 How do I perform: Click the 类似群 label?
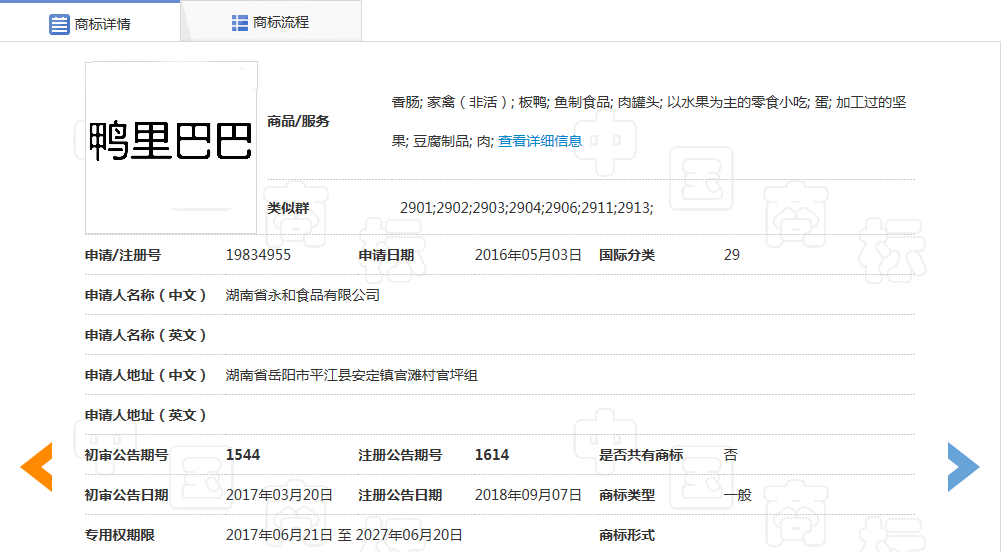(288, 208)
